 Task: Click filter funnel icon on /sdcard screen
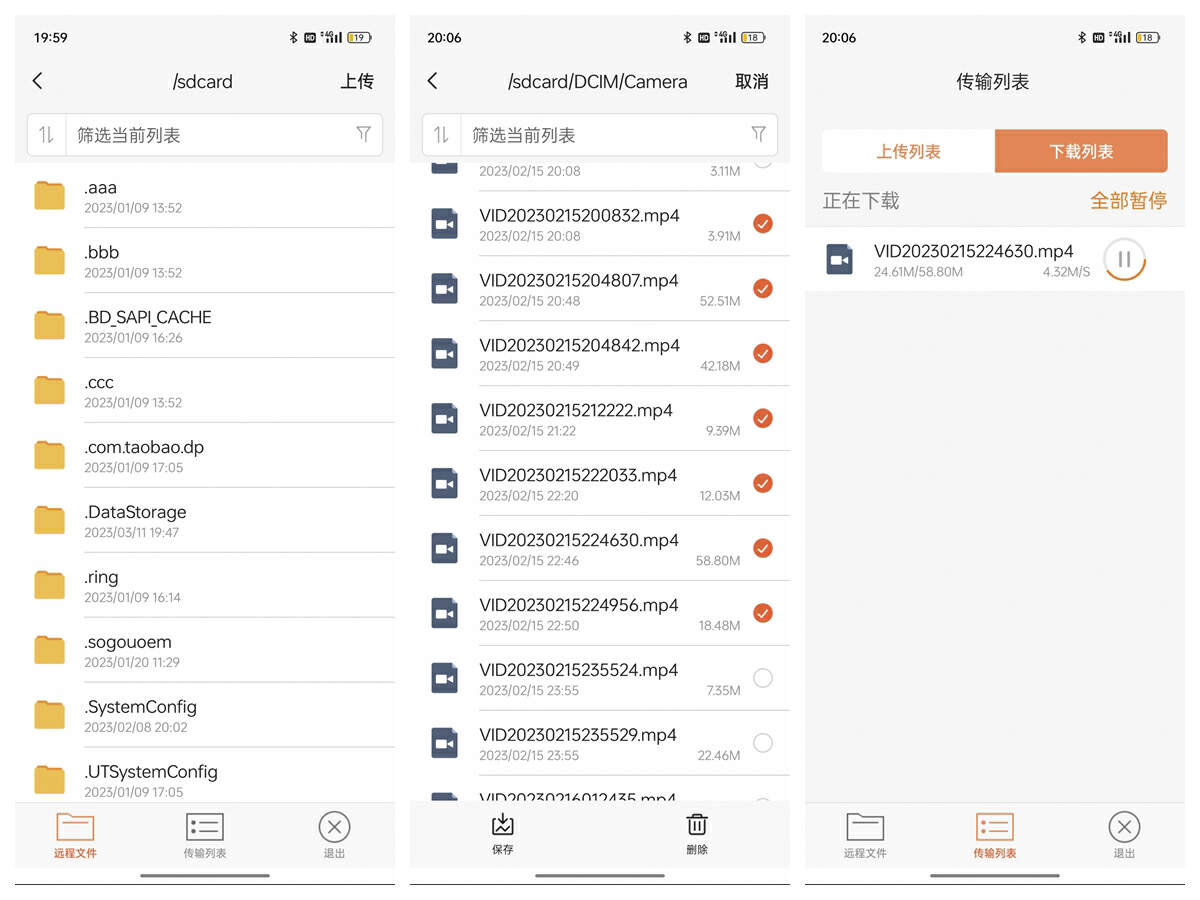[x=363, y=134]
